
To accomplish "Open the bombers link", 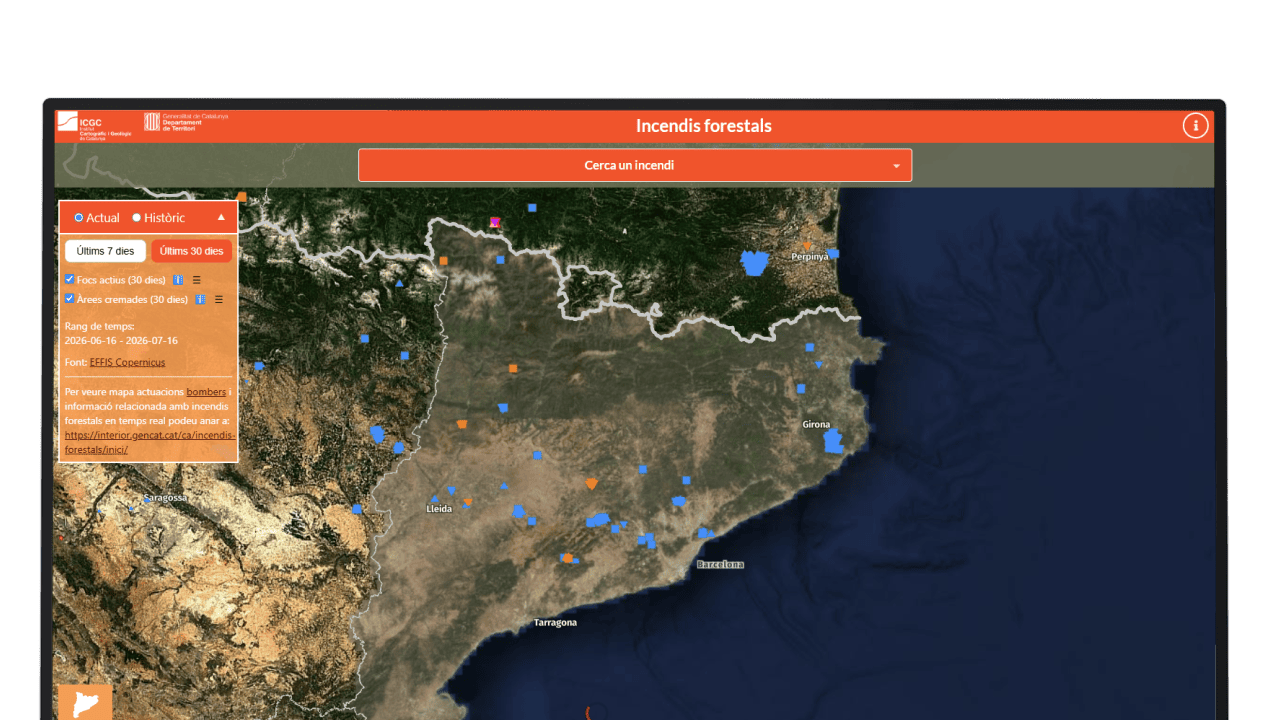I will tap(206, 392).
